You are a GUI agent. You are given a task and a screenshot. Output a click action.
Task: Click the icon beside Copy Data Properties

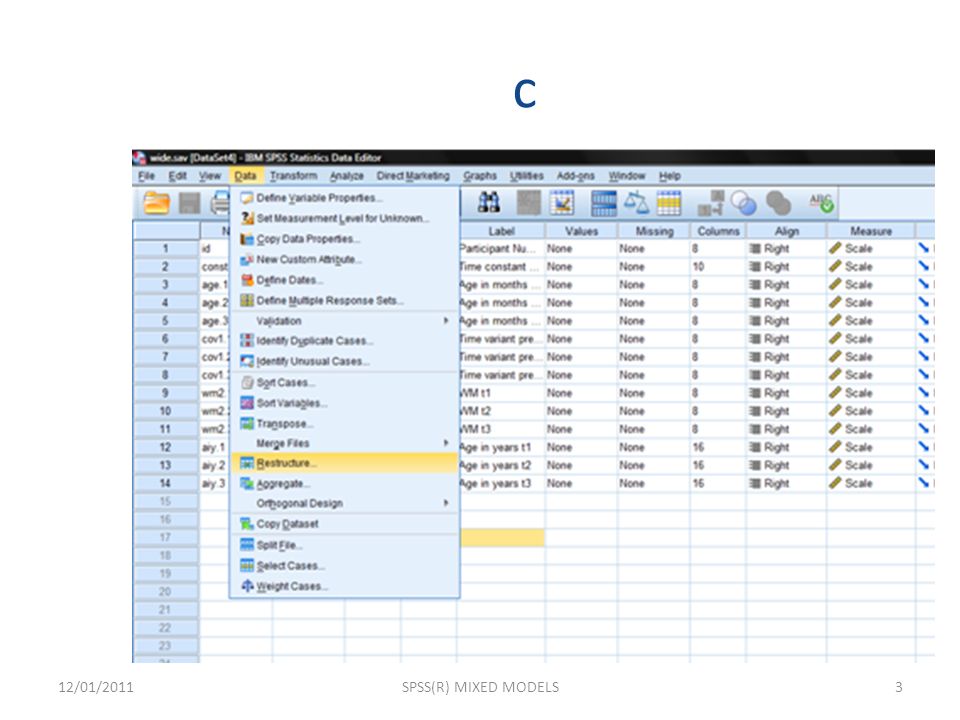click(247, 239)
